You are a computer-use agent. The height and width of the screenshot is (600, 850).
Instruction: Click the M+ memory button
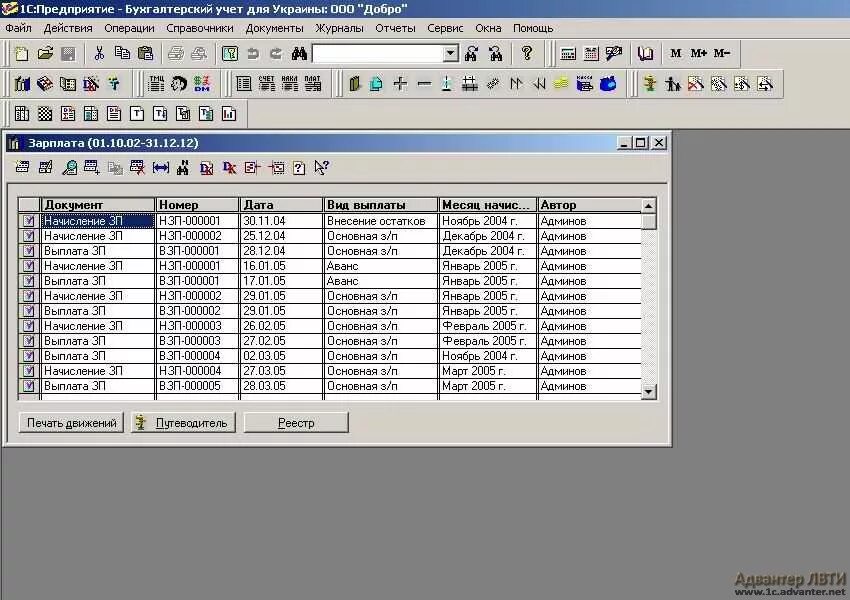698,53
